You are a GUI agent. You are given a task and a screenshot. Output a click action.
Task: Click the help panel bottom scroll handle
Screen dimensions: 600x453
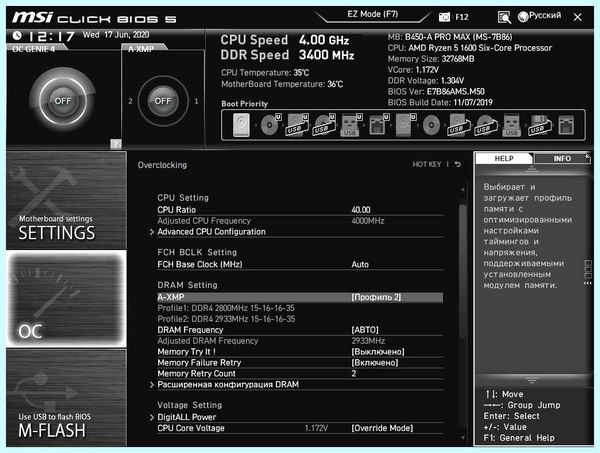tap(531, 380)
